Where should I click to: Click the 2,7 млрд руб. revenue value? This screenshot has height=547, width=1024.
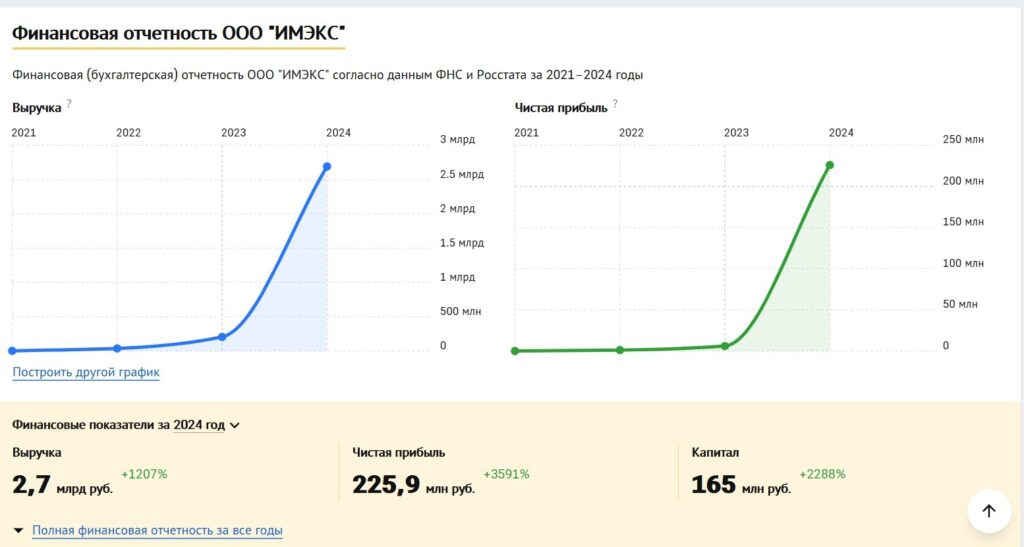pos(63,485)
